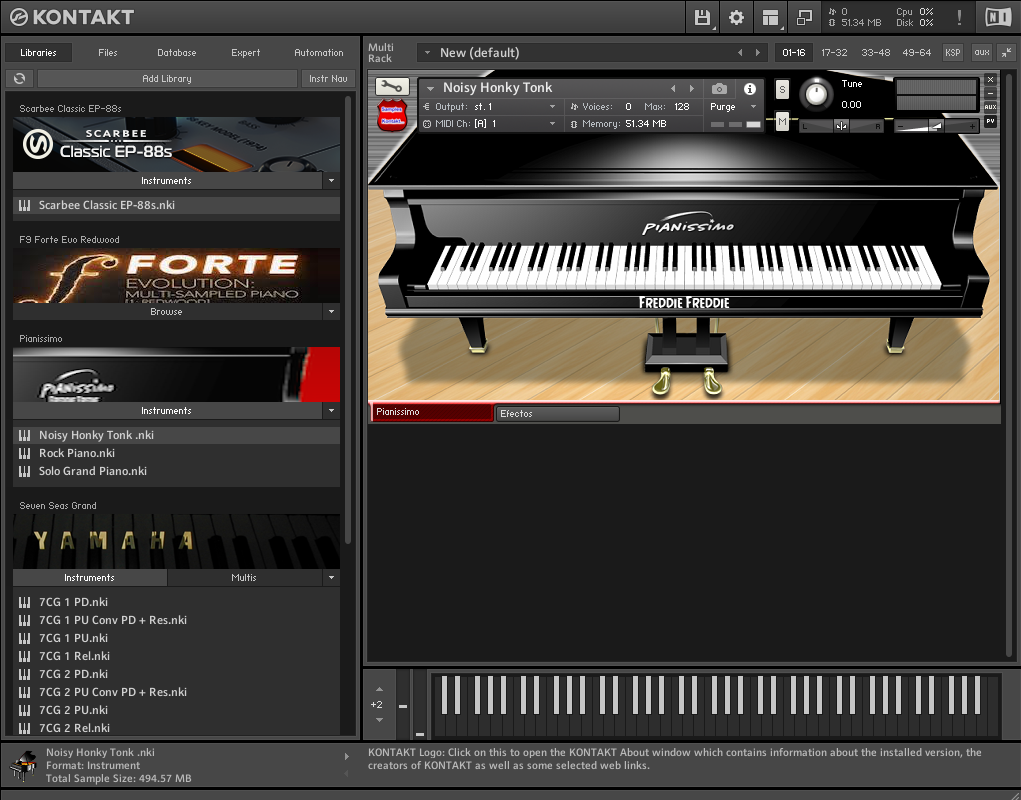The height and width of the screenshot is (800, 1021).
Task: Click the piano icon in the info pane
Action: (24, 766)
